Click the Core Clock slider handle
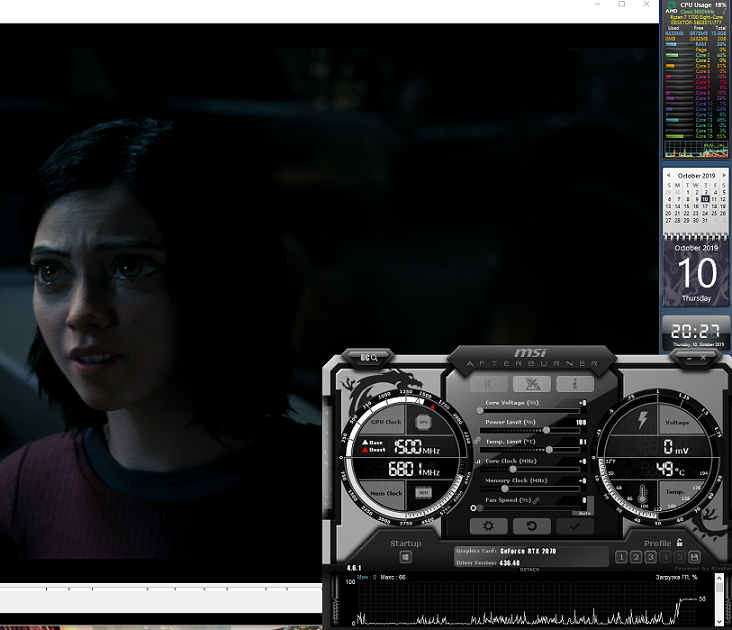 click(x=513, y=468)
